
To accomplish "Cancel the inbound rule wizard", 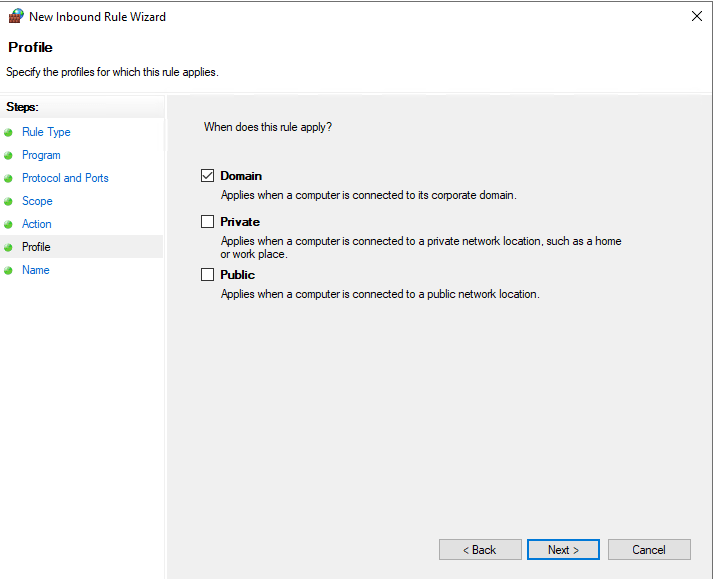I will pos(649,550).
